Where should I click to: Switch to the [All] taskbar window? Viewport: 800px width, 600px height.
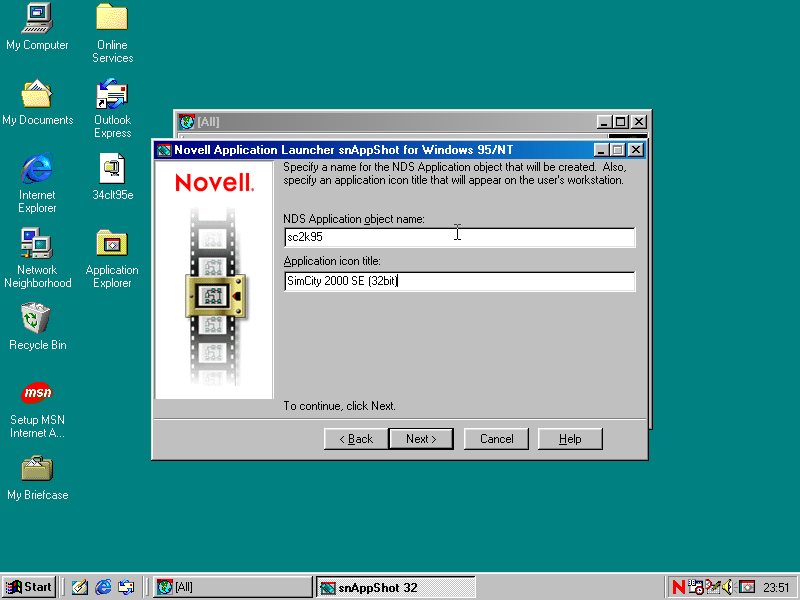tap(233, 587)
